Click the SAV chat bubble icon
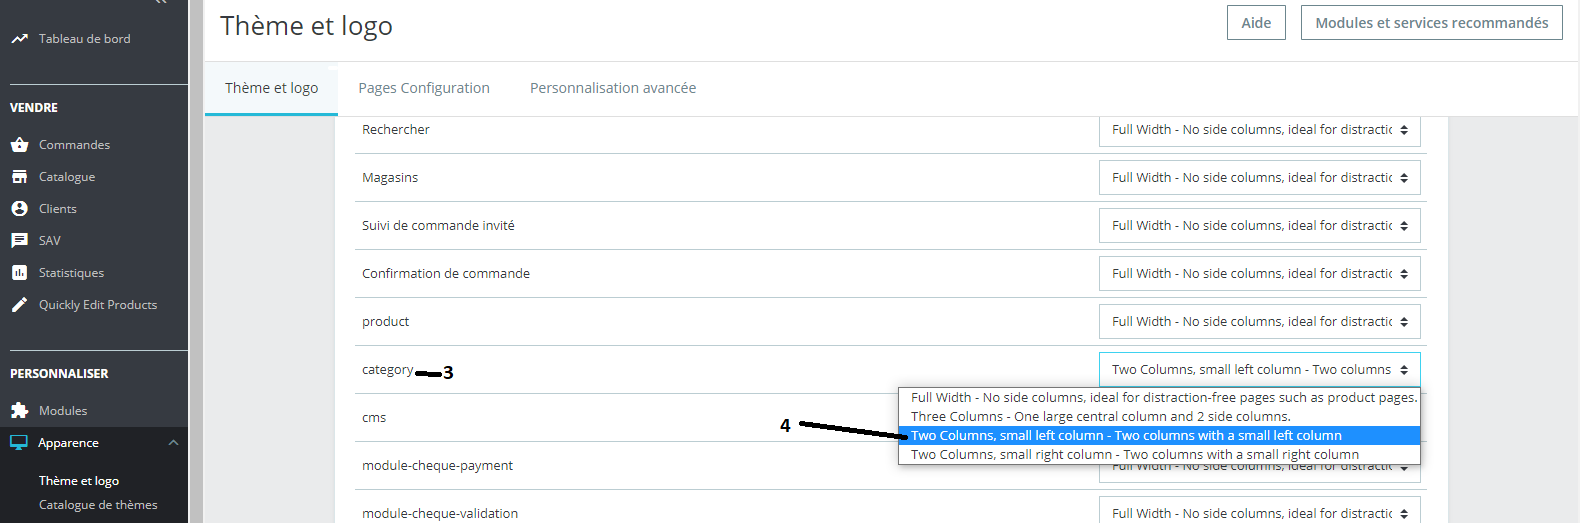Screen dimensions: 1580x523 [19, 241]
